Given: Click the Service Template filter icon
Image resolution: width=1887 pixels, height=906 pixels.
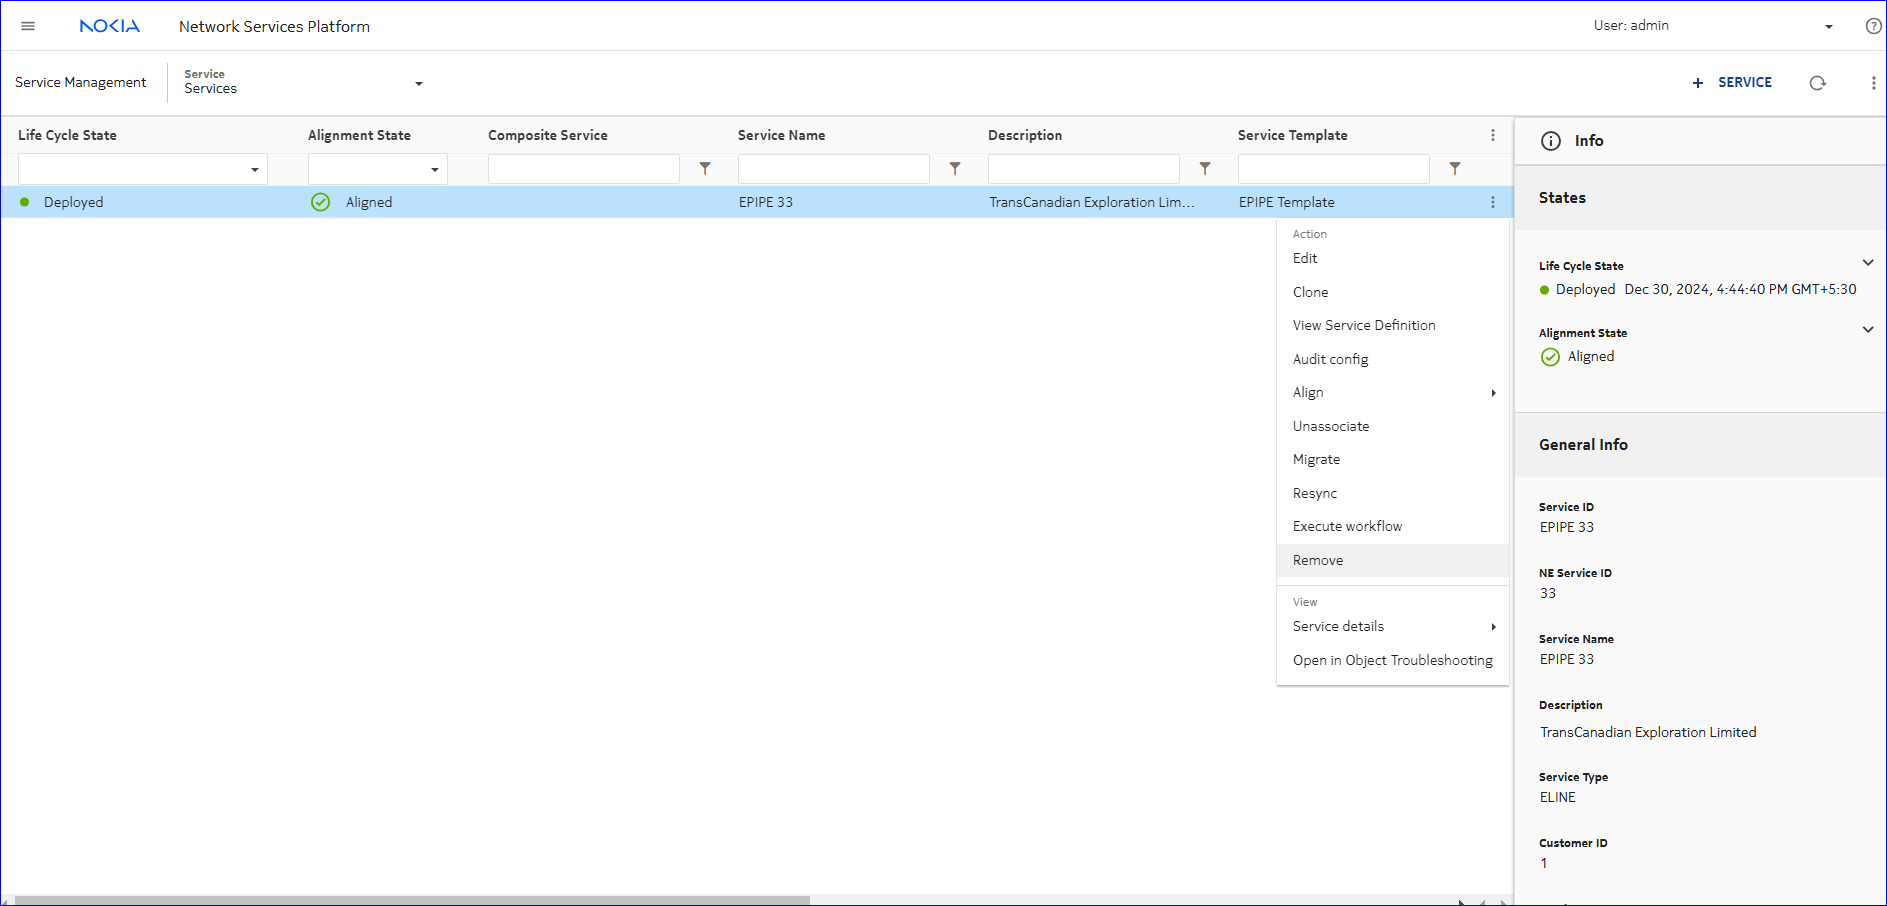Looking at the screenshot, I should [x=1455, y=169].
